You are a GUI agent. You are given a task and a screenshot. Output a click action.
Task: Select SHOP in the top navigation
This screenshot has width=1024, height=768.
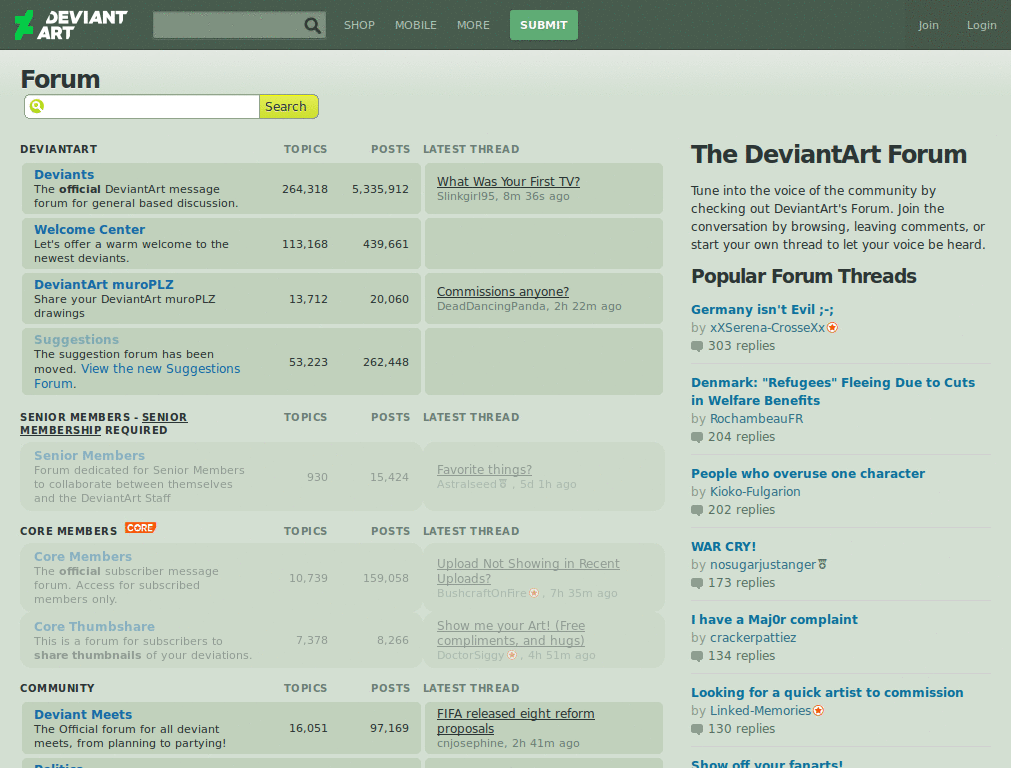coord(359,25)
